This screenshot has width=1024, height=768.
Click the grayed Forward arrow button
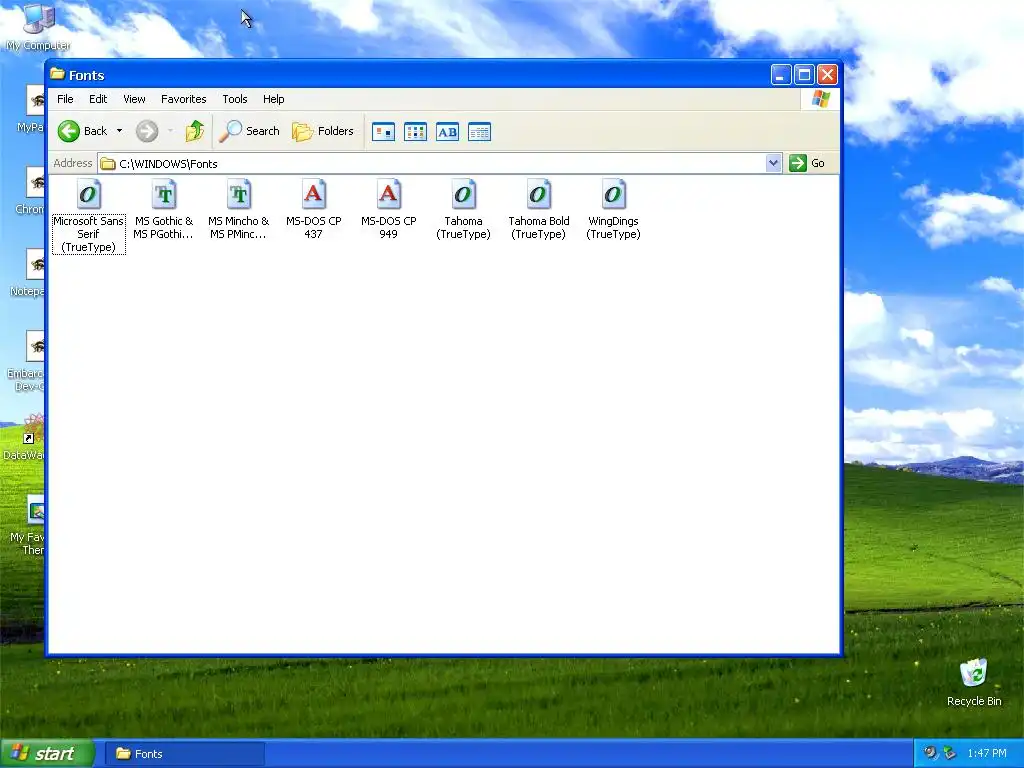coord(147,131)
